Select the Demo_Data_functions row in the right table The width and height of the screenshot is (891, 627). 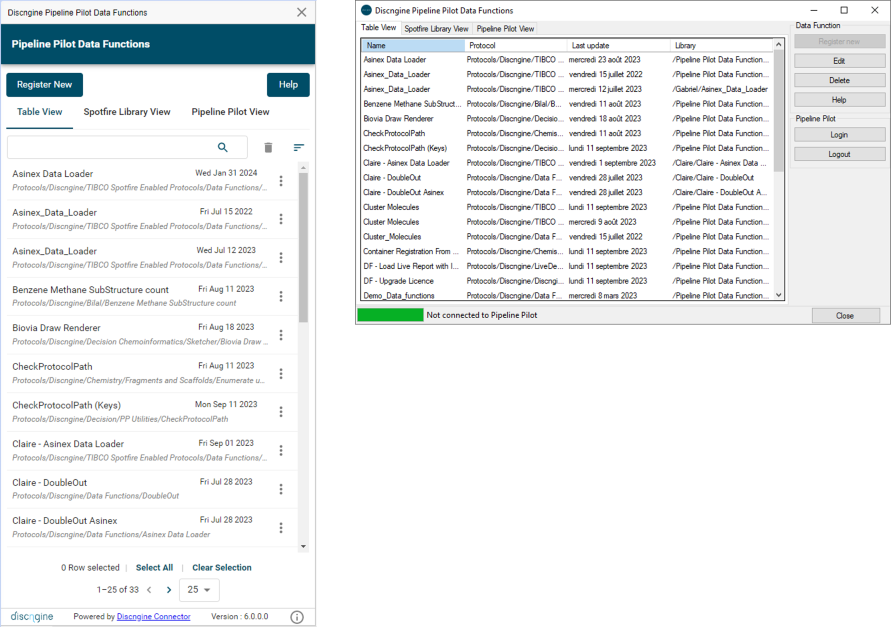(568, 294)
